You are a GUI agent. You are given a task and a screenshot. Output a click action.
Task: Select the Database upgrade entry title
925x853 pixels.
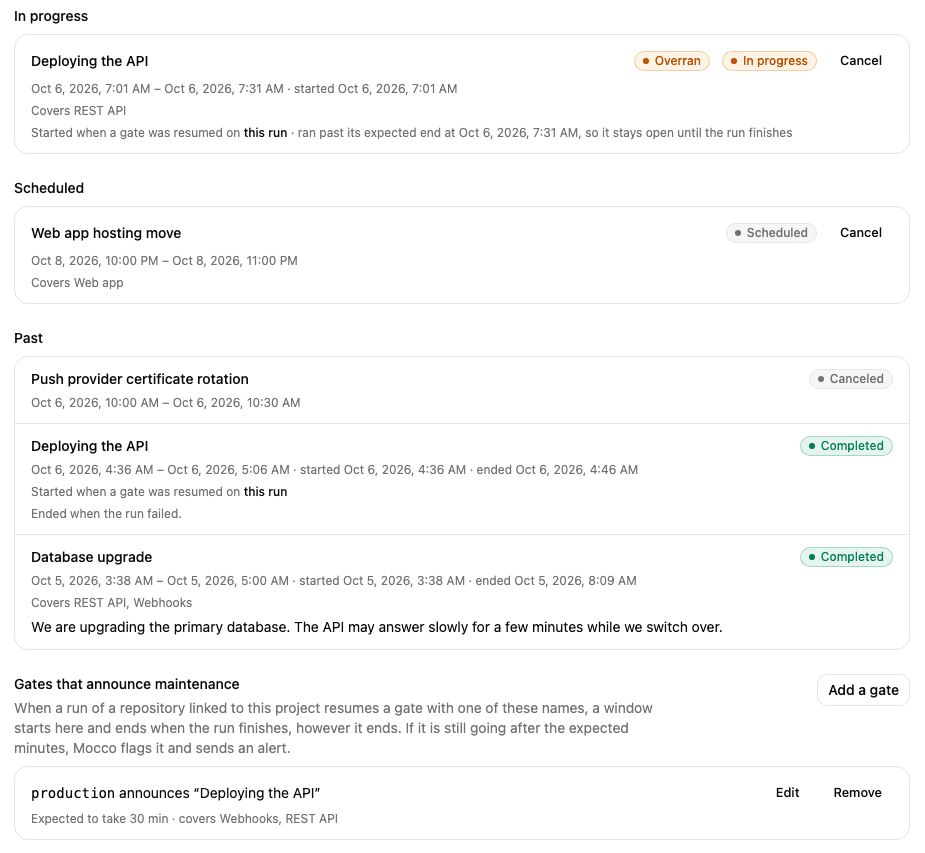pos(91,557)
